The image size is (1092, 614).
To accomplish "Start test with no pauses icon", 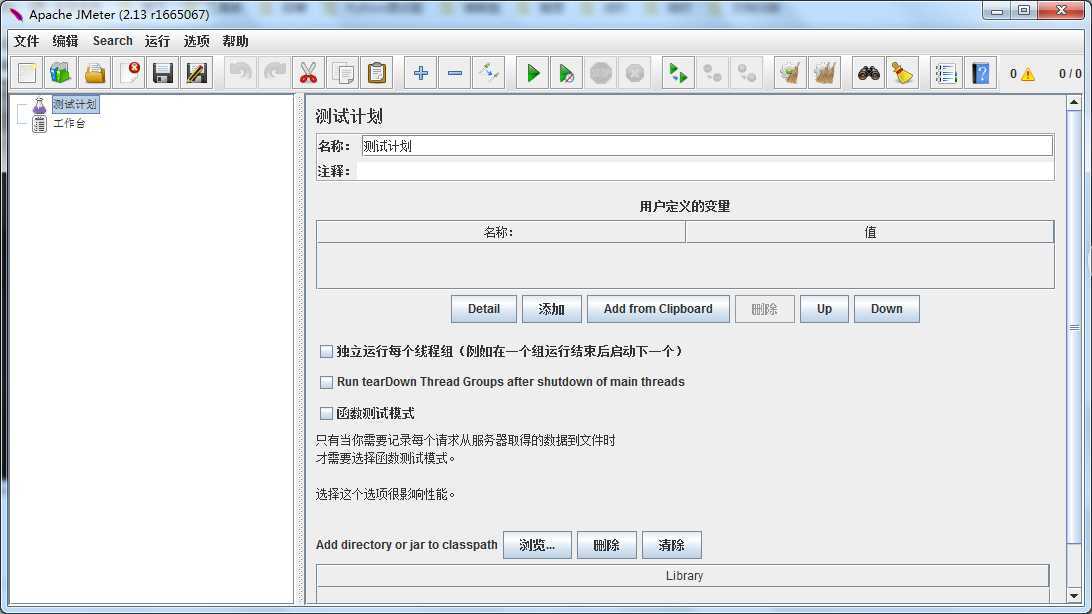I will point(567,72).
